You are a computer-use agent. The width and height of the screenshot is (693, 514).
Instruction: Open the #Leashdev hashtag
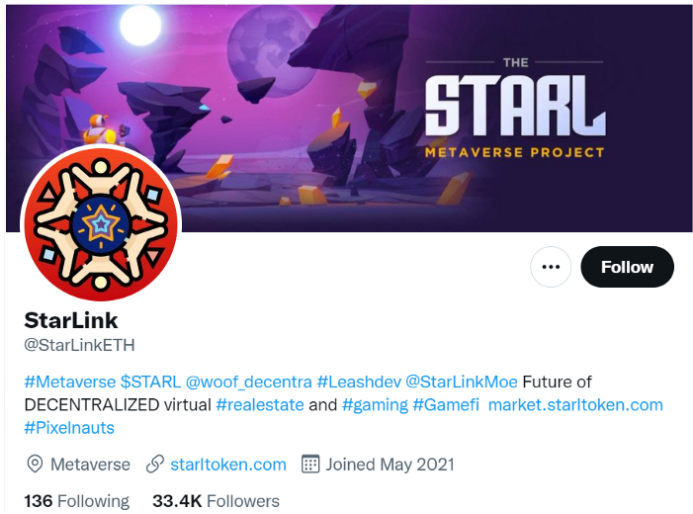pyautogui.click(x=359, y=381)
